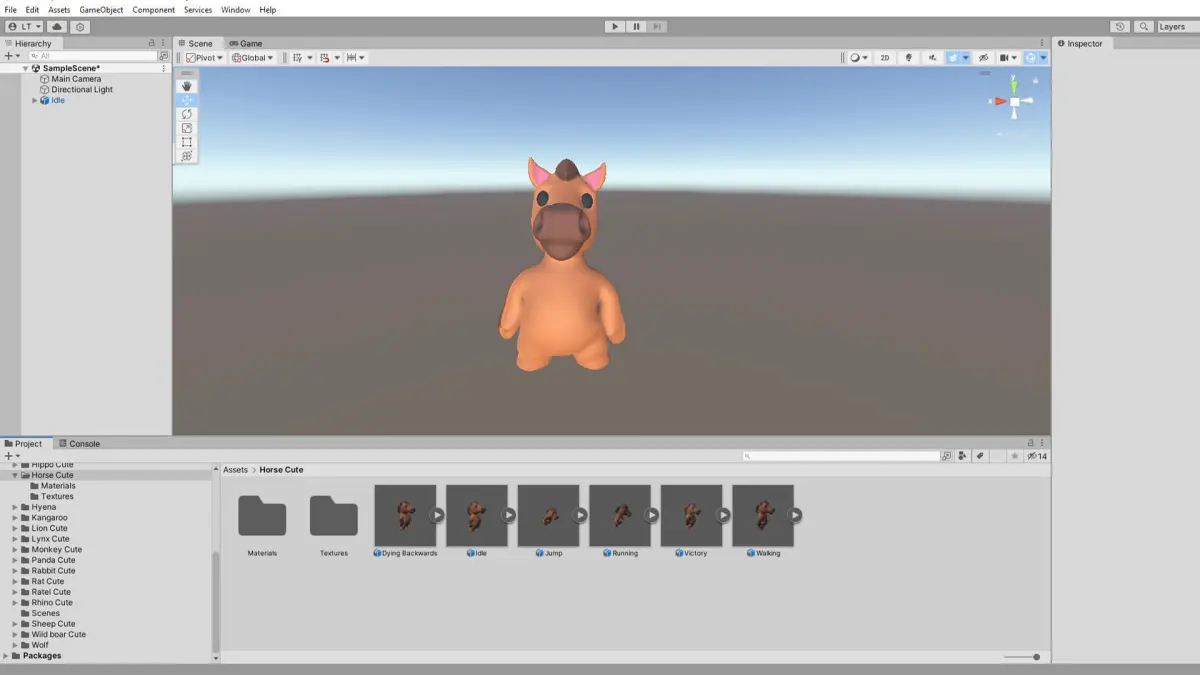
Task: Lock the Hierarchy panel
Action: pyautogui.click(x=152, y=43)
